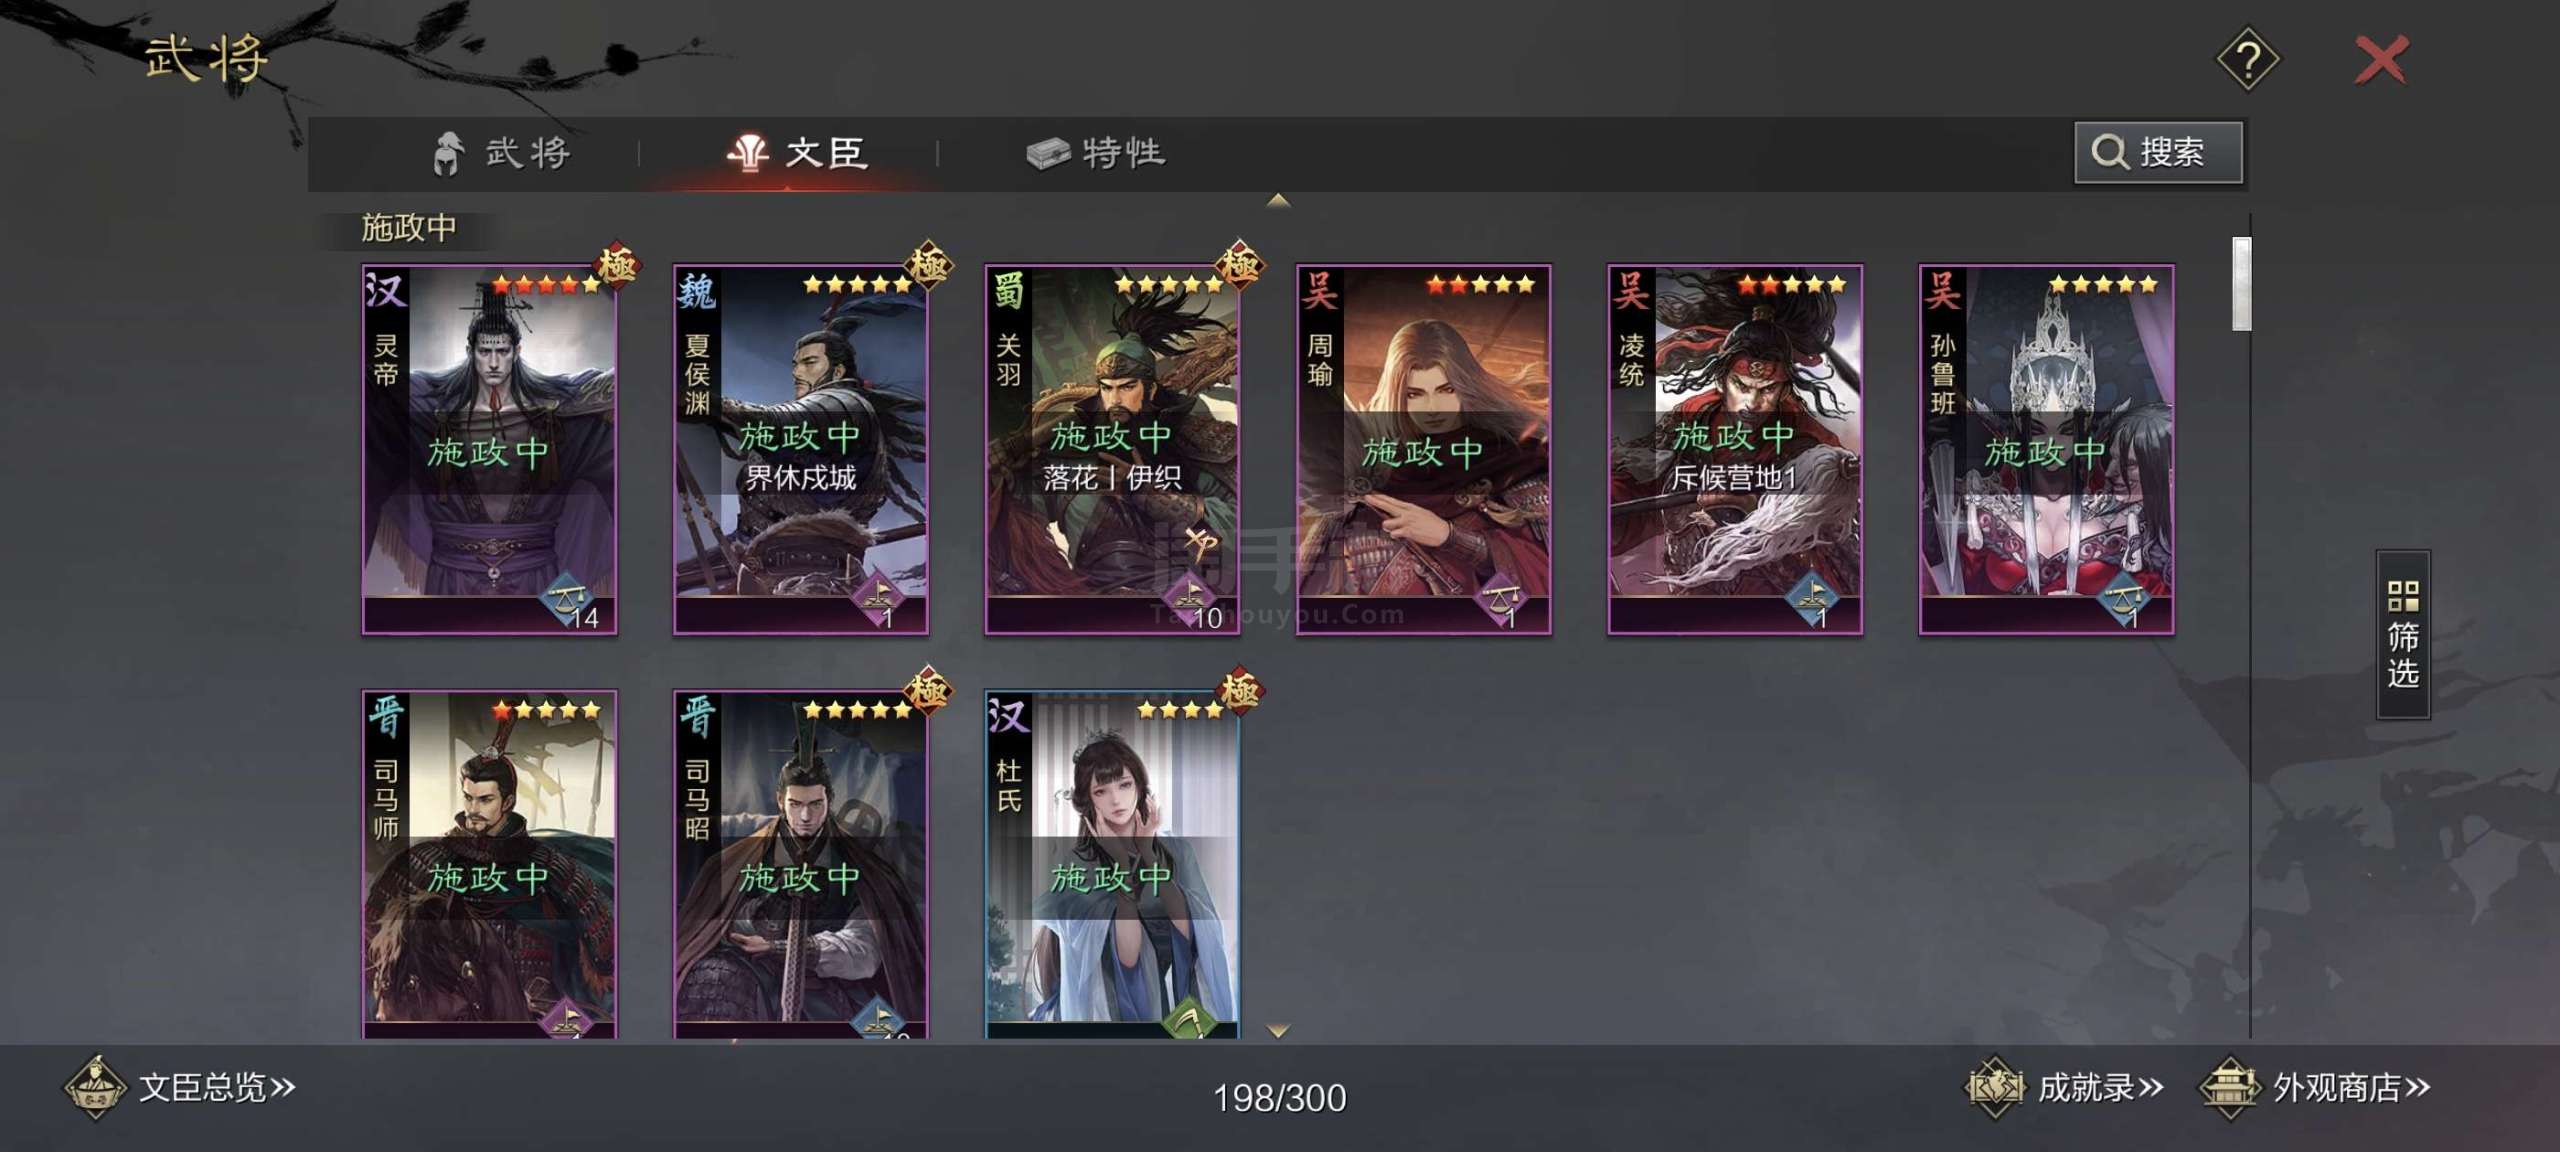Click the scales icon on 周瑜 card

tap(1501, 599)
